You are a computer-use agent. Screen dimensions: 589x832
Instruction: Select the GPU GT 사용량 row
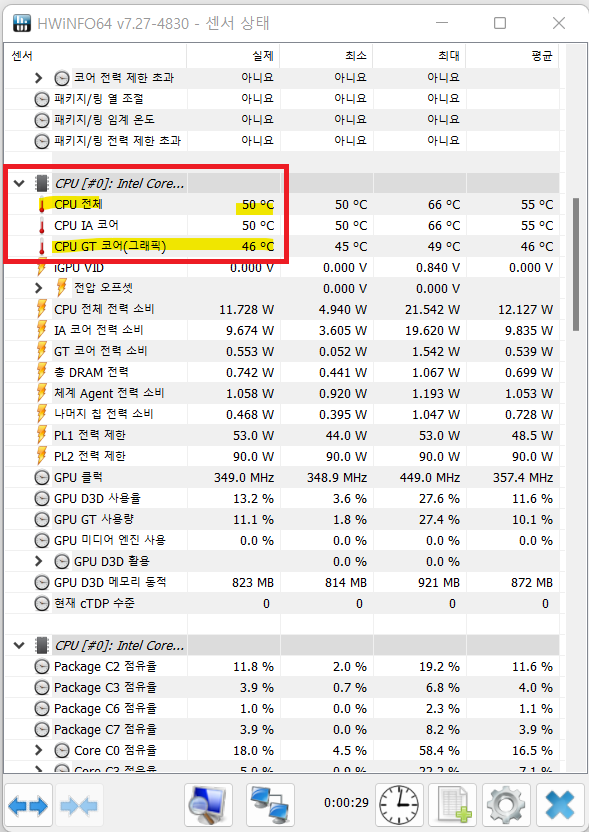pos(281,519)
